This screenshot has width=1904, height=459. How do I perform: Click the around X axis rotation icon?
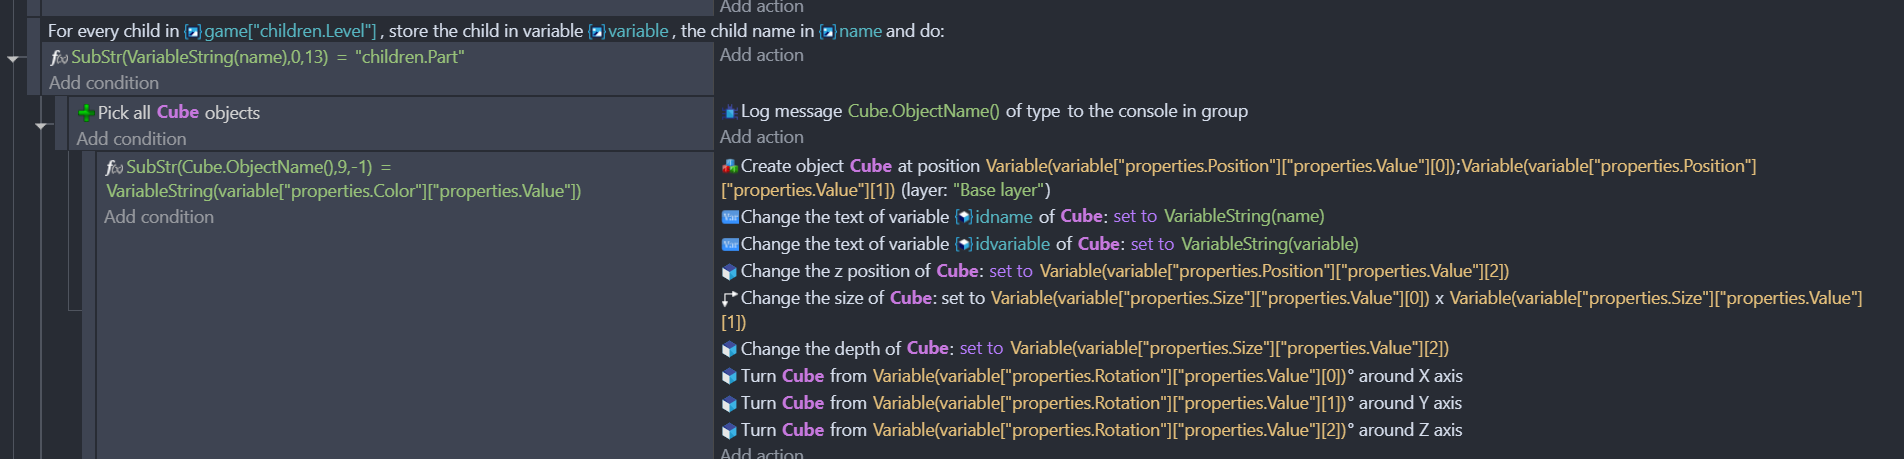click(x=730, y=376)
